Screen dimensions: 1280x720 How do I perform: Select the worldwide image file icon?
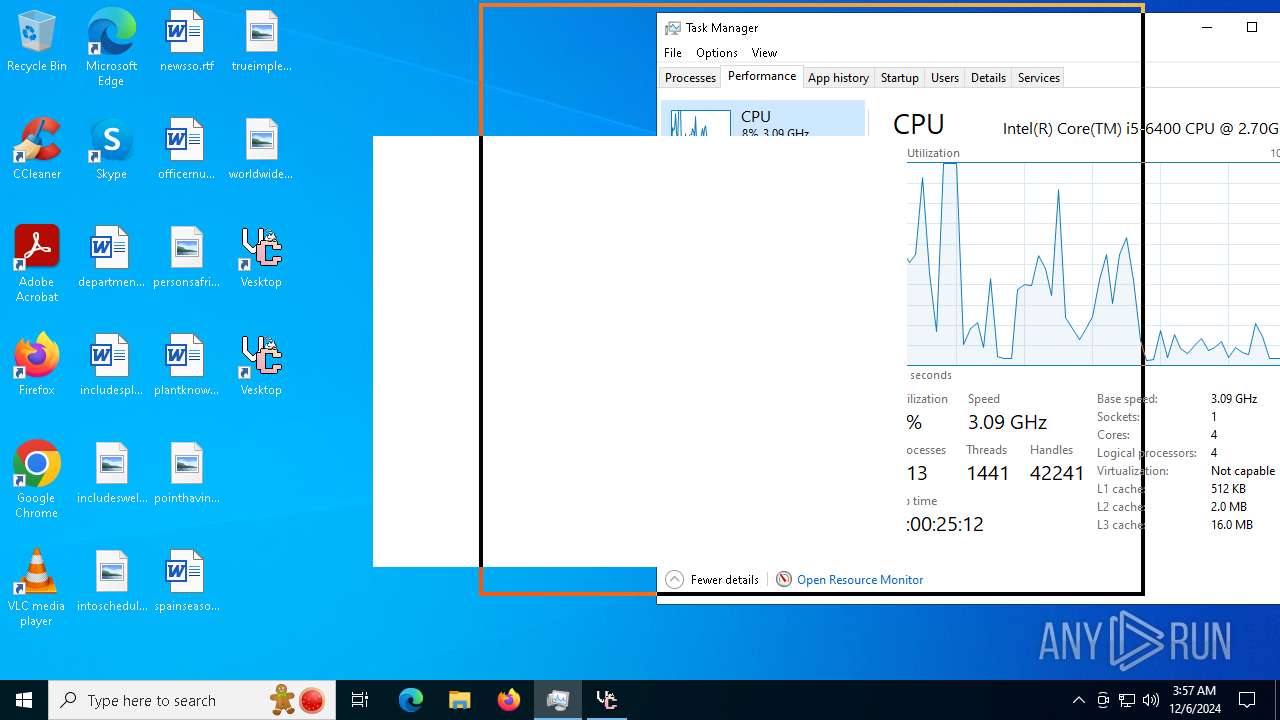click(x=261, y=150)
